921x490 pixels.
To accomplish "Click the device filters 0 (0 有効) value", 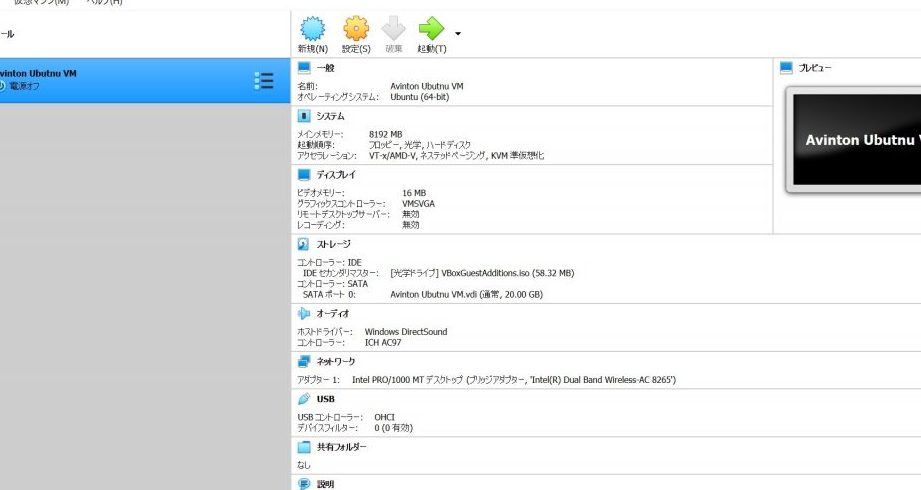I will tap(394, 428).
